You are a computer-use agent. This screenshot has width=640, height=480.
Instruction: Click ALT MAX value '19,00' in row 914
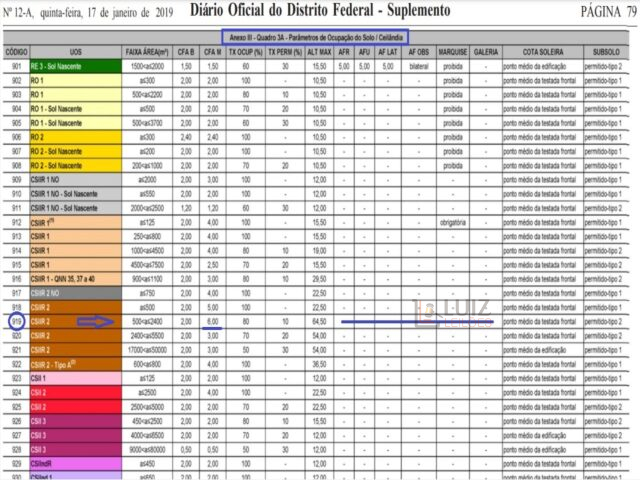click(x=319, y=251)
